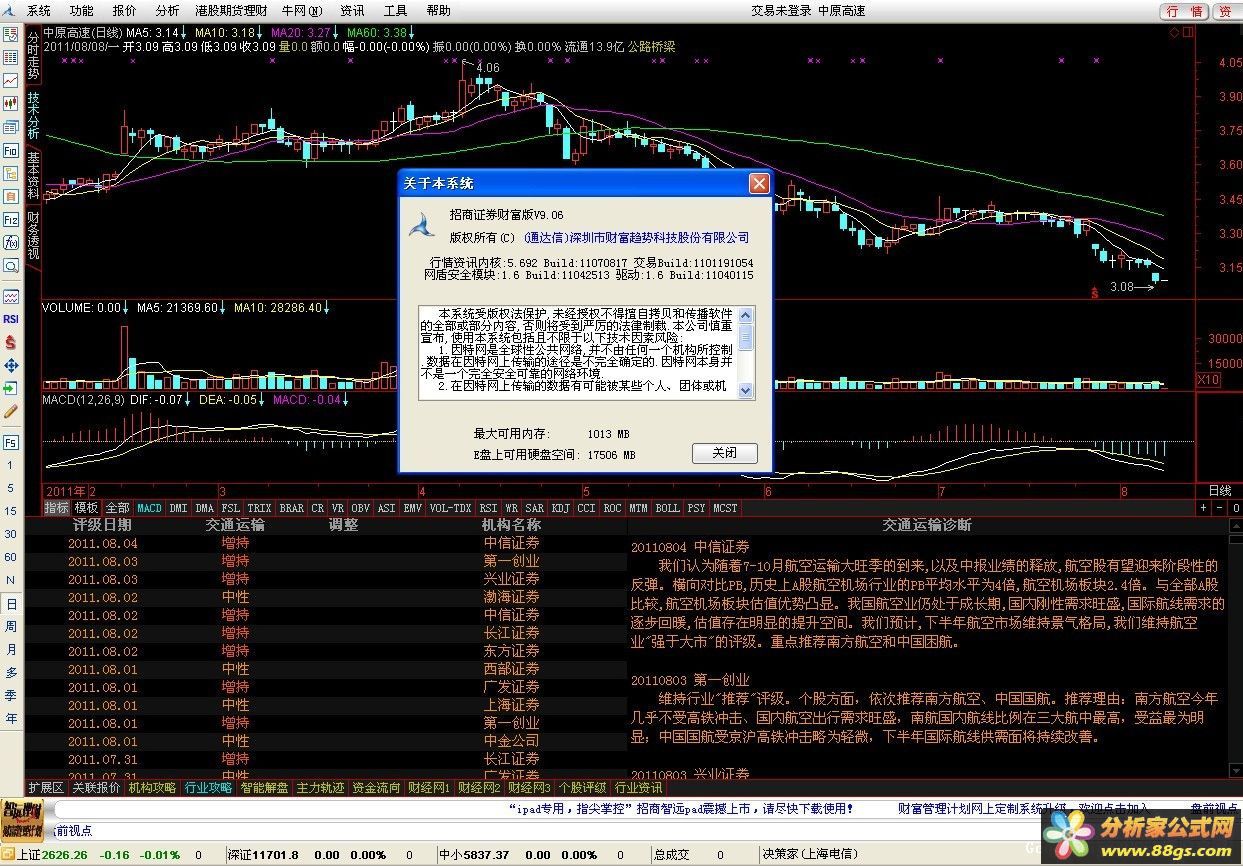
Task: Open the 报价 menu
Action: 124,11
